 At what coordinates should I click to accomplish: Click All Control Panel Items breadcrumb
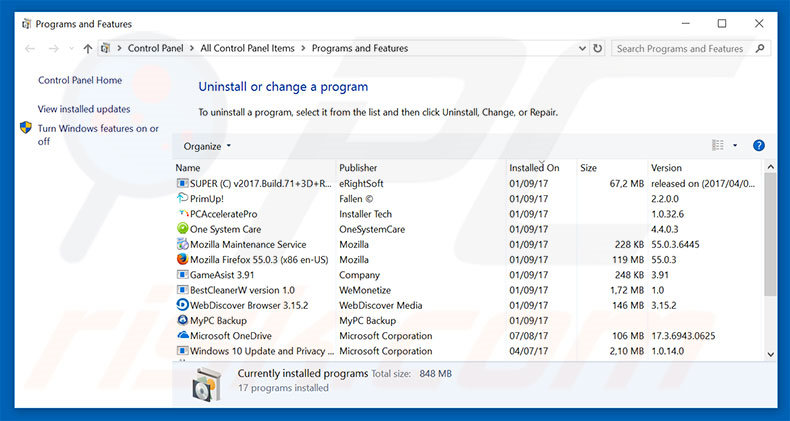coord(247,48)
